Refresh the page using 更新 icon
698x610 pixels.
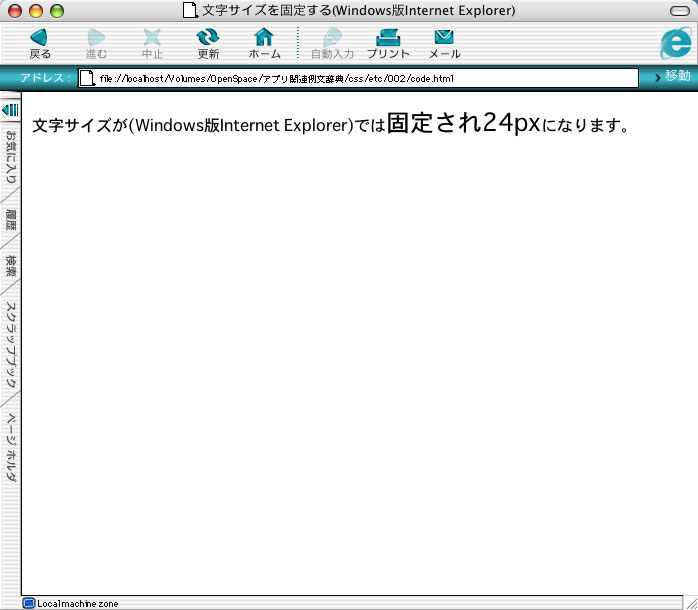click(208, 38)
